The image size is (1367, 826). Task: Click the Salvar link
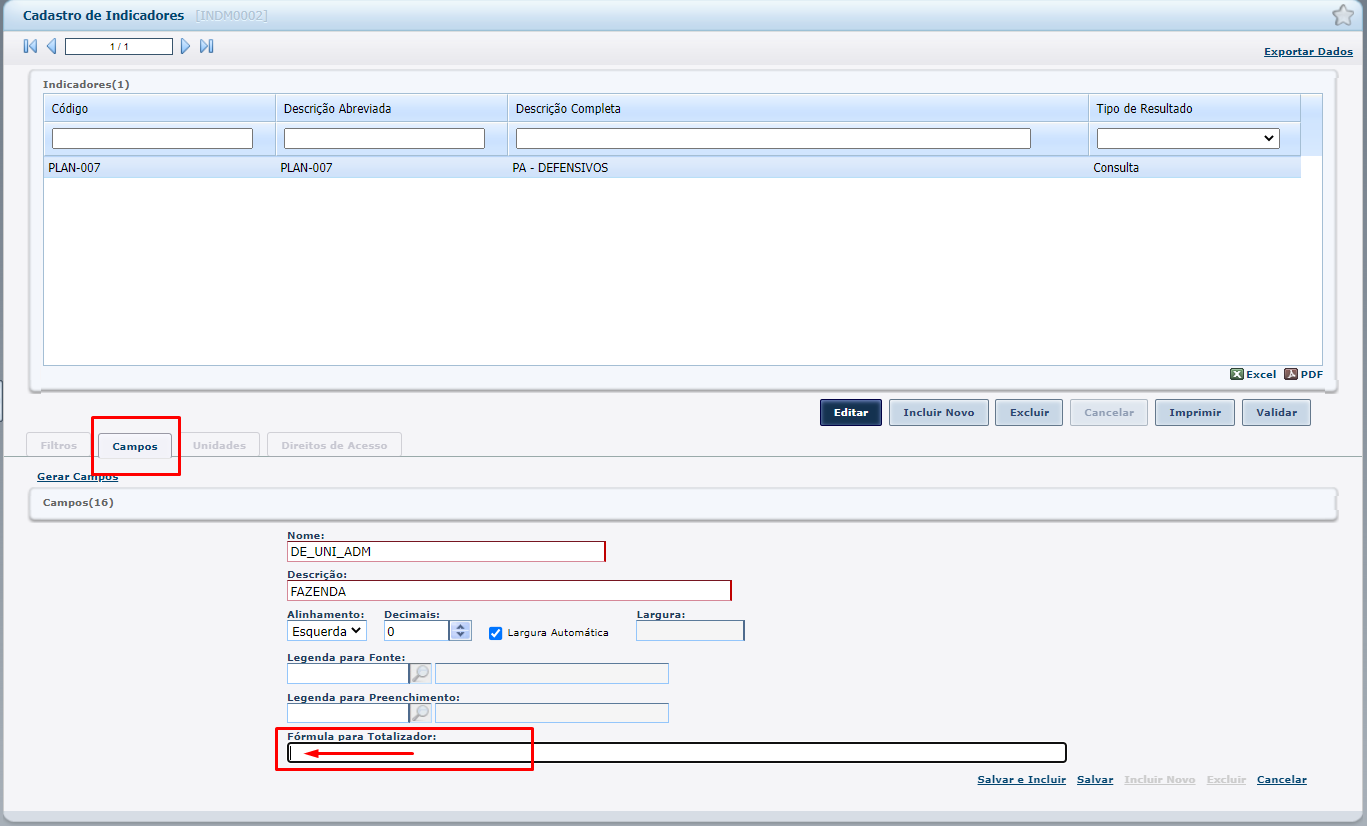[x=1095, y=779]
